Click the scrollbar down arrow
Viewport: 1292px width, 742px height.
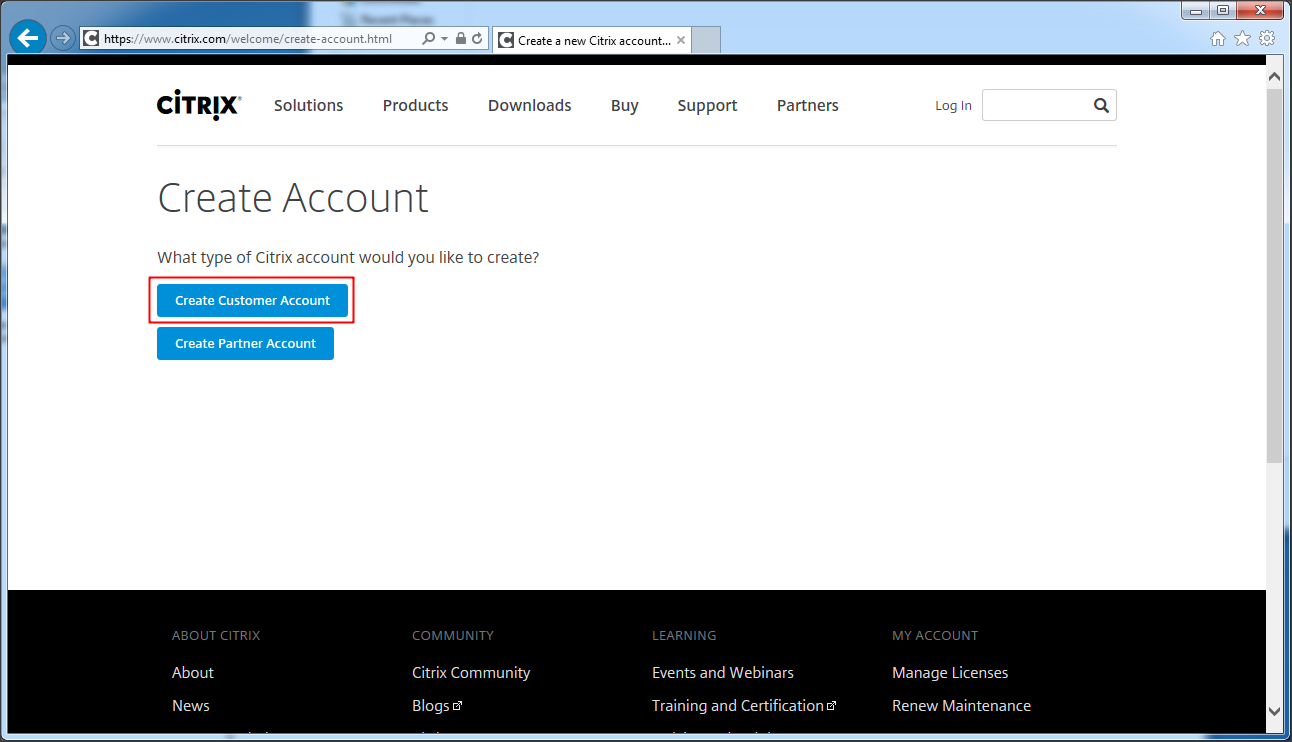tap(1274, 711)
